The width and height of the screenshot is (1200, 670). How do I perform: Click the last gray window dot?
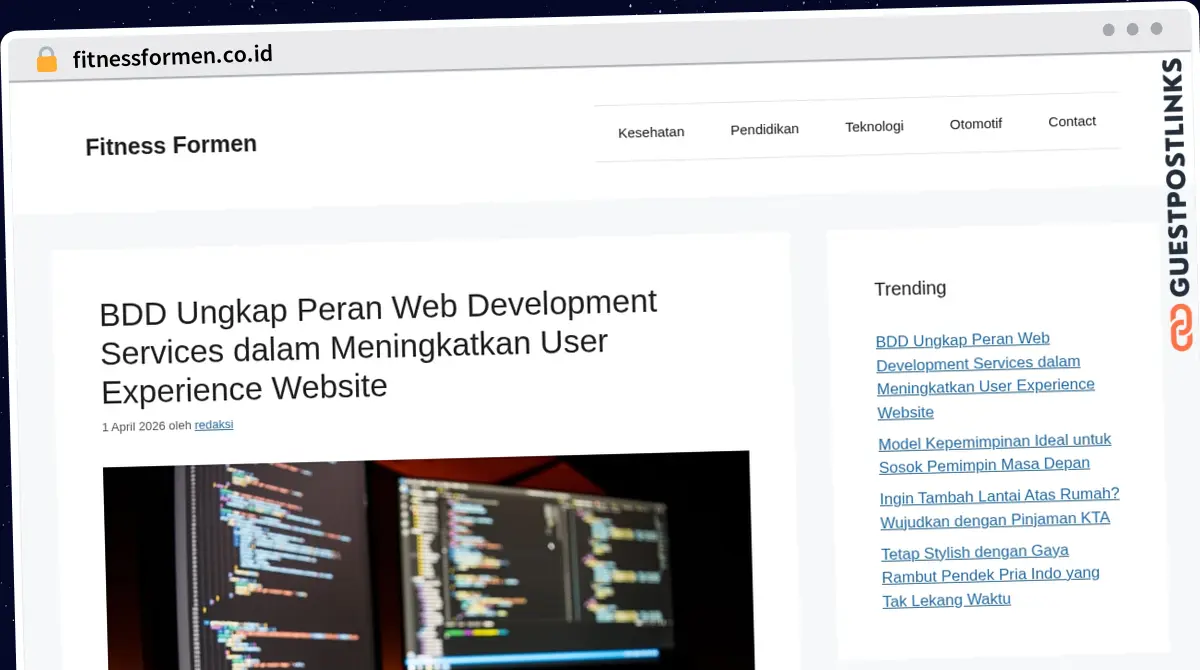[x=1157, y=29]
